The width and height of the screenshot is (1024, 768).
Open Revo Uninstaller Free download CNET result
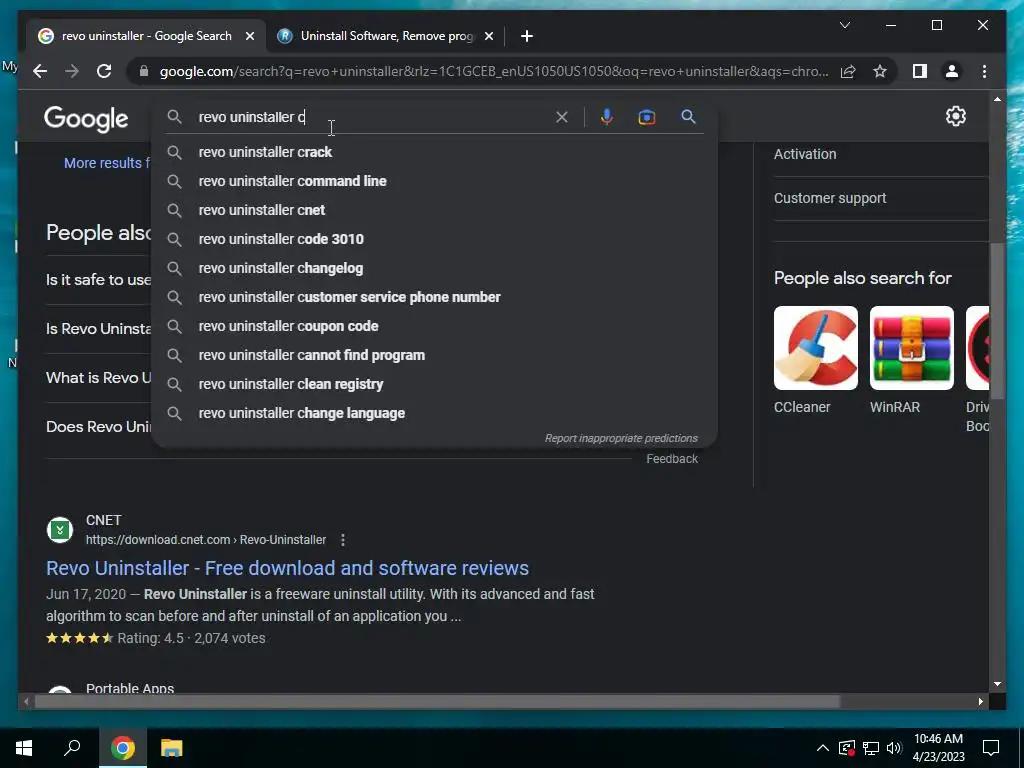point(287,568)
